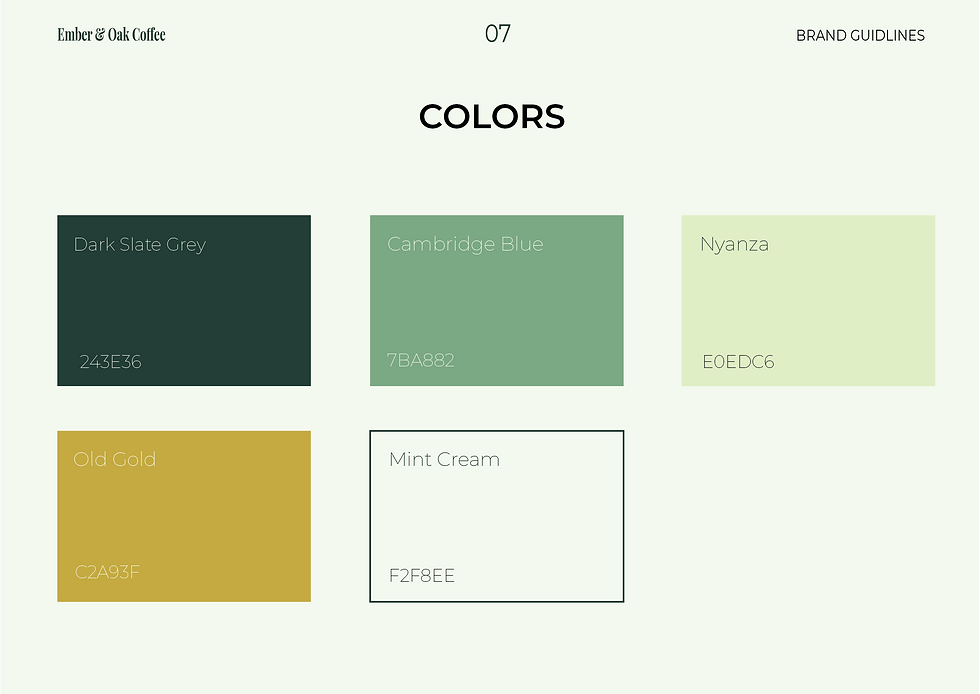The image size is (980, 694).
Task: Select the page number 07
Action: click(498, 34)
